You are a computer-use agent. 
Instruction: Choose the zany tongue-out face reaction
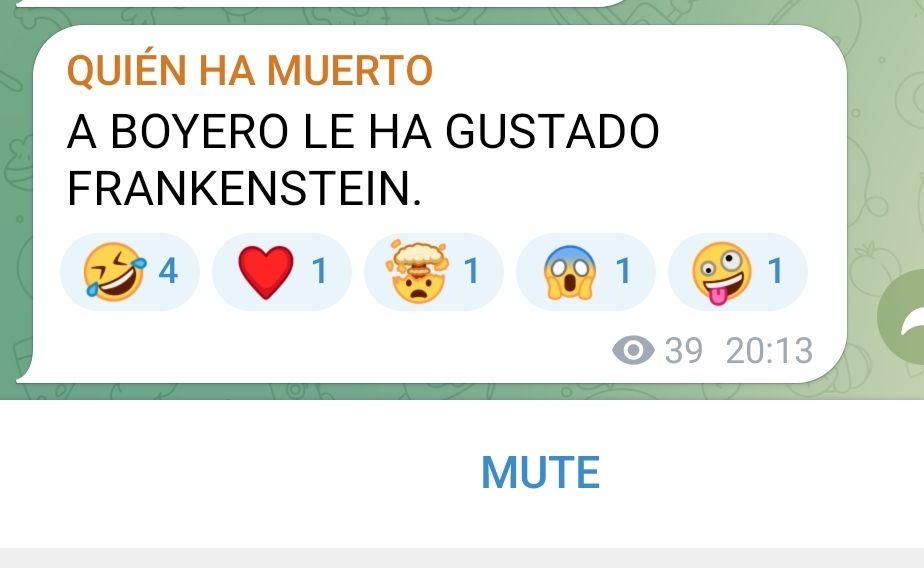[737, 272]
